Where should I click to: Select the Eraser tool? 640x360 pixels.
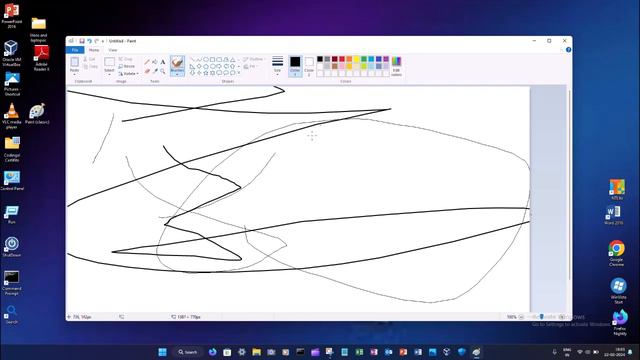[147, 71]
